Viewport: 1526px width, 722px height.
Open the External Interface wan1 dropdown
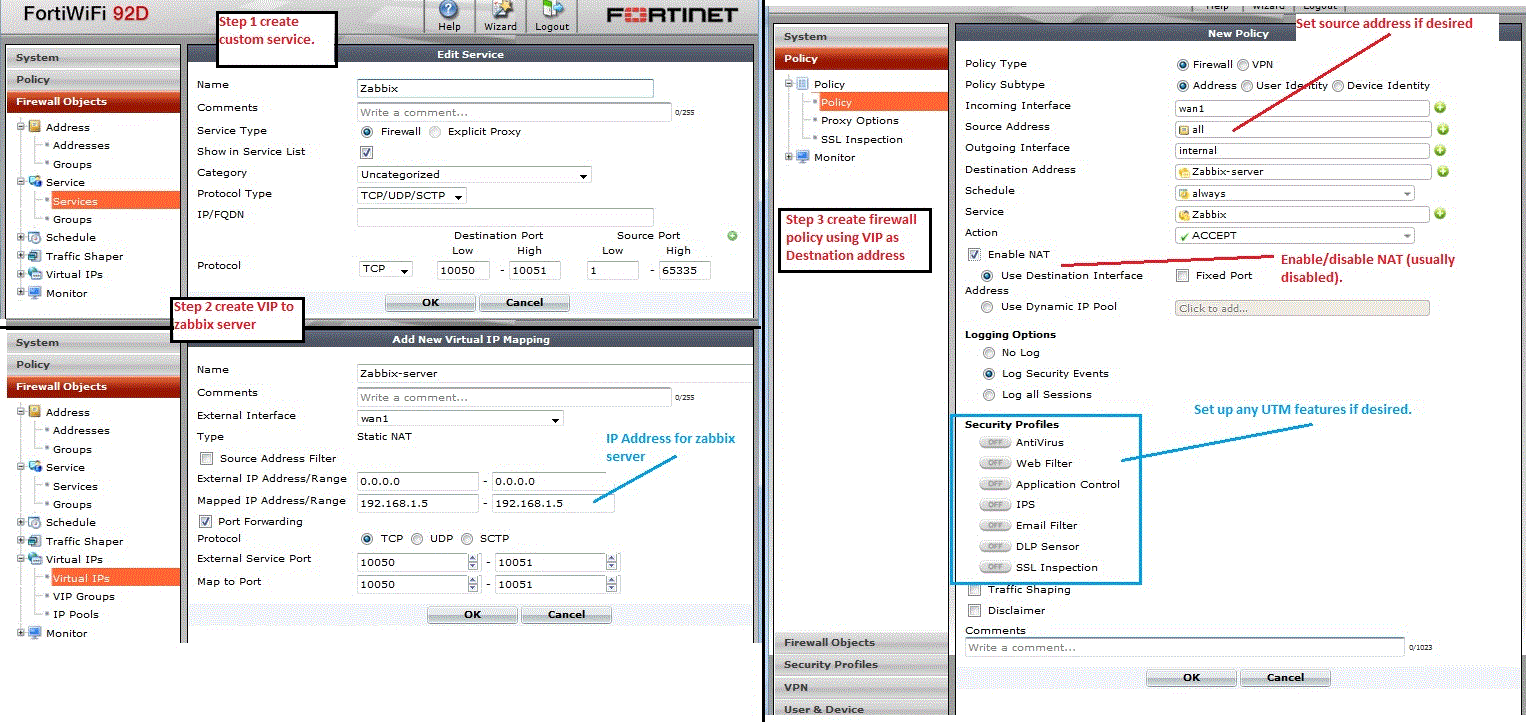460,419
